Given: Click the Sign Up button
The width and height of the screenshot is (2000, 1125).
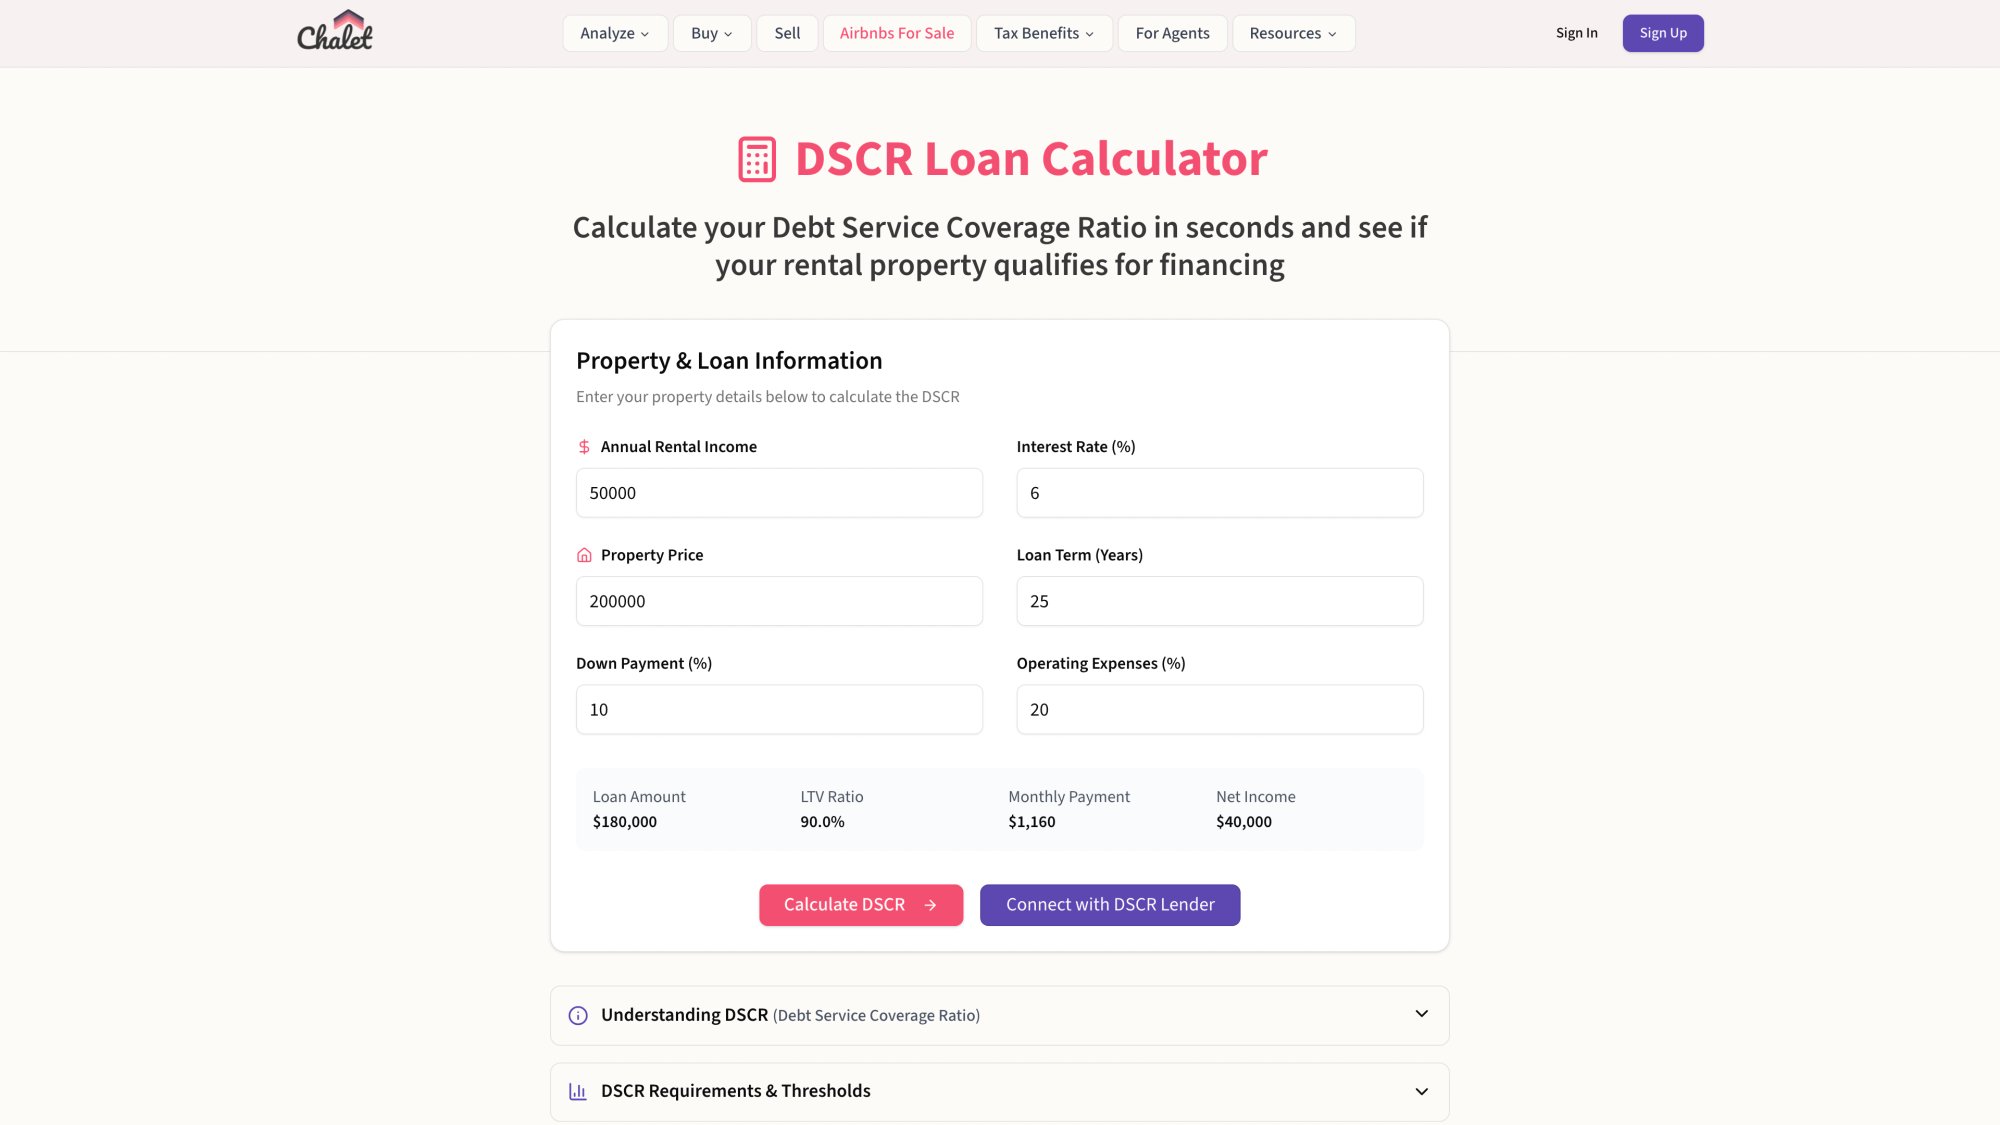Looking at the screenshot, I should click(1663, 32).
